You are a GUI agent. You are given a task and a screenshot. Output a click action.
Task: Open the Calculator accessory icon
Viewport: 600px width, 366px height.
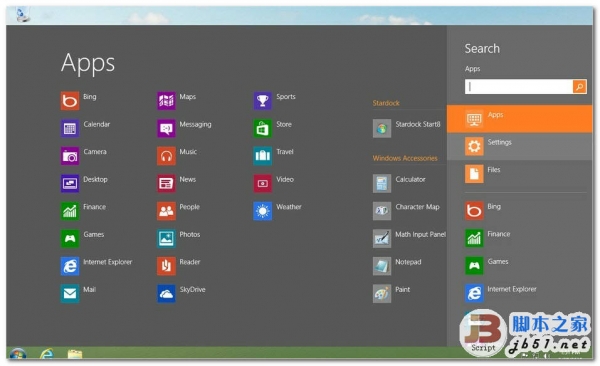click(x=382, y=183)
